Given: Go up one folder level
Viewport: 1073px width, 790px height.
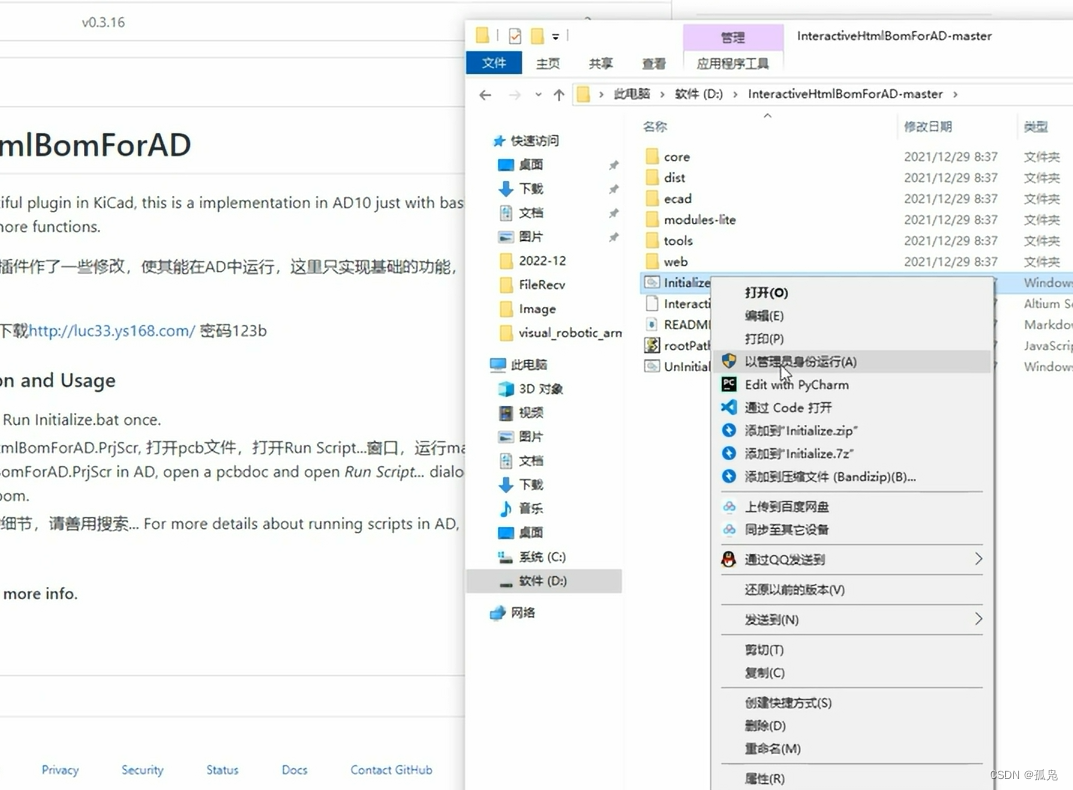Looking at the screenshot, I should tap(559, 94).
